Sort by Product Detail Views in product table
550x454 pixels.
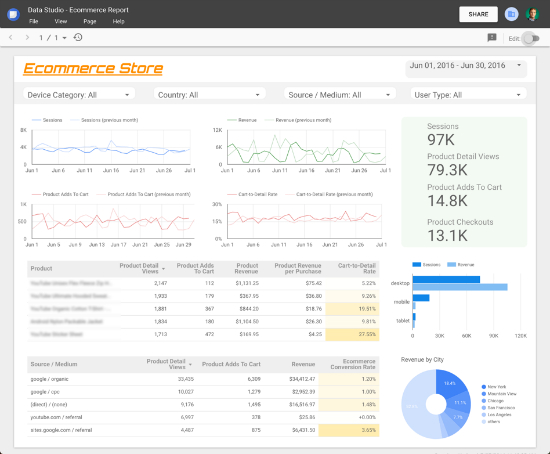tap(142, 268)
